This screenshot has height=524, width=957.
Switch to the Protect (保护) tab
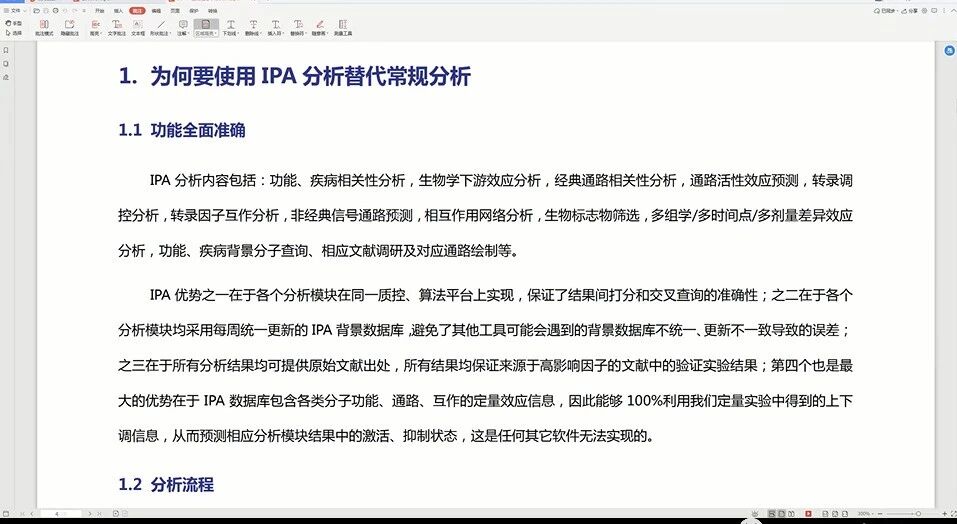tap(194, 10)
